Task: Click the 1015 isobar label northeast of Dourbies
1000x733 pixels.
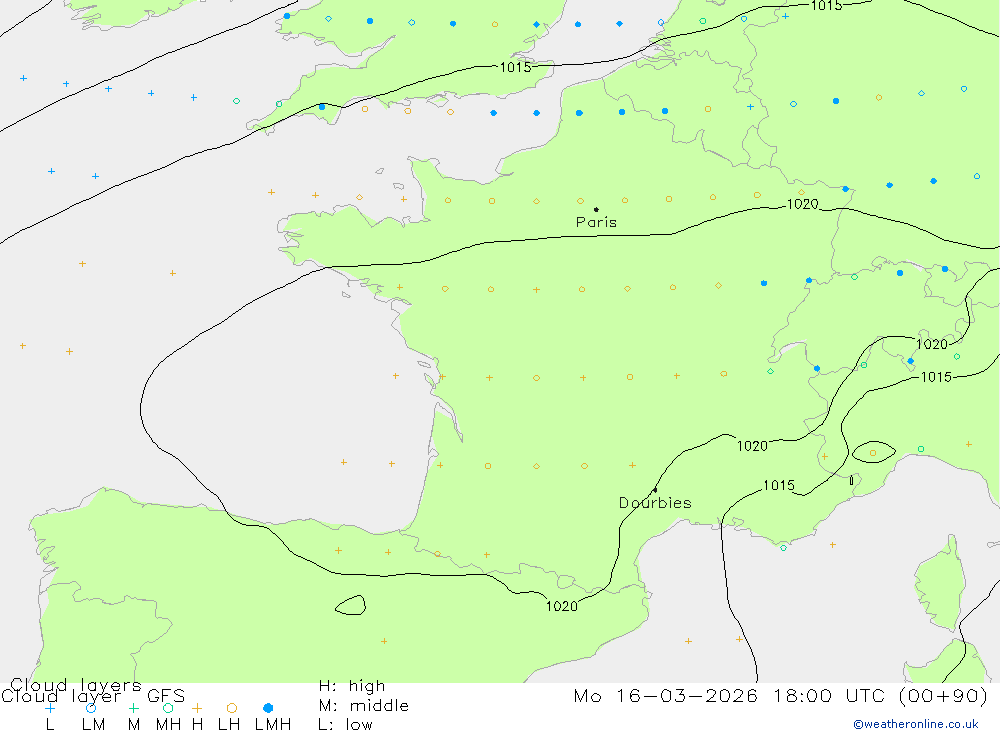Action: (x=779, y=485)
